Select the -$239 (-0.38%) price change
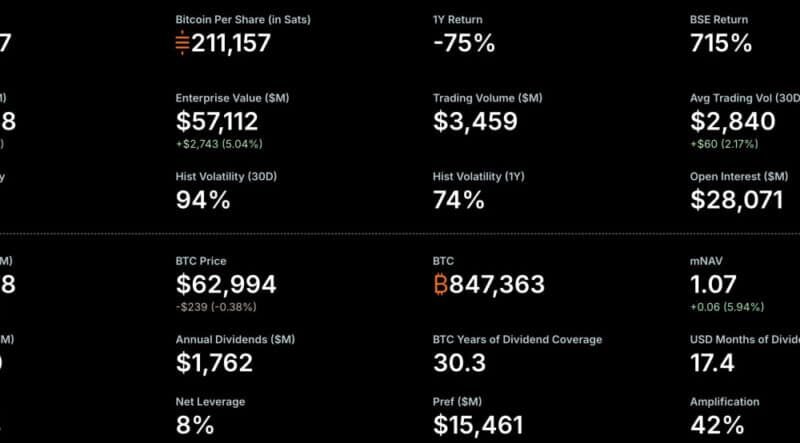The height and width of the screenshot is (443, 800). (216, 307)
